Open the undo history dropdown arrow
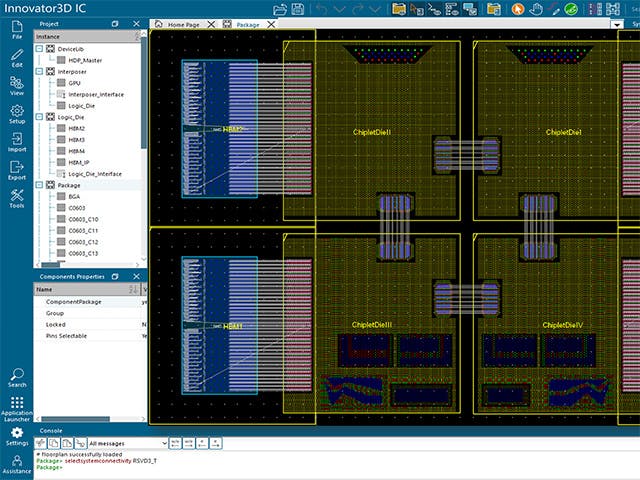Viewport: 640px width, 480px height. tap(340, 9)
